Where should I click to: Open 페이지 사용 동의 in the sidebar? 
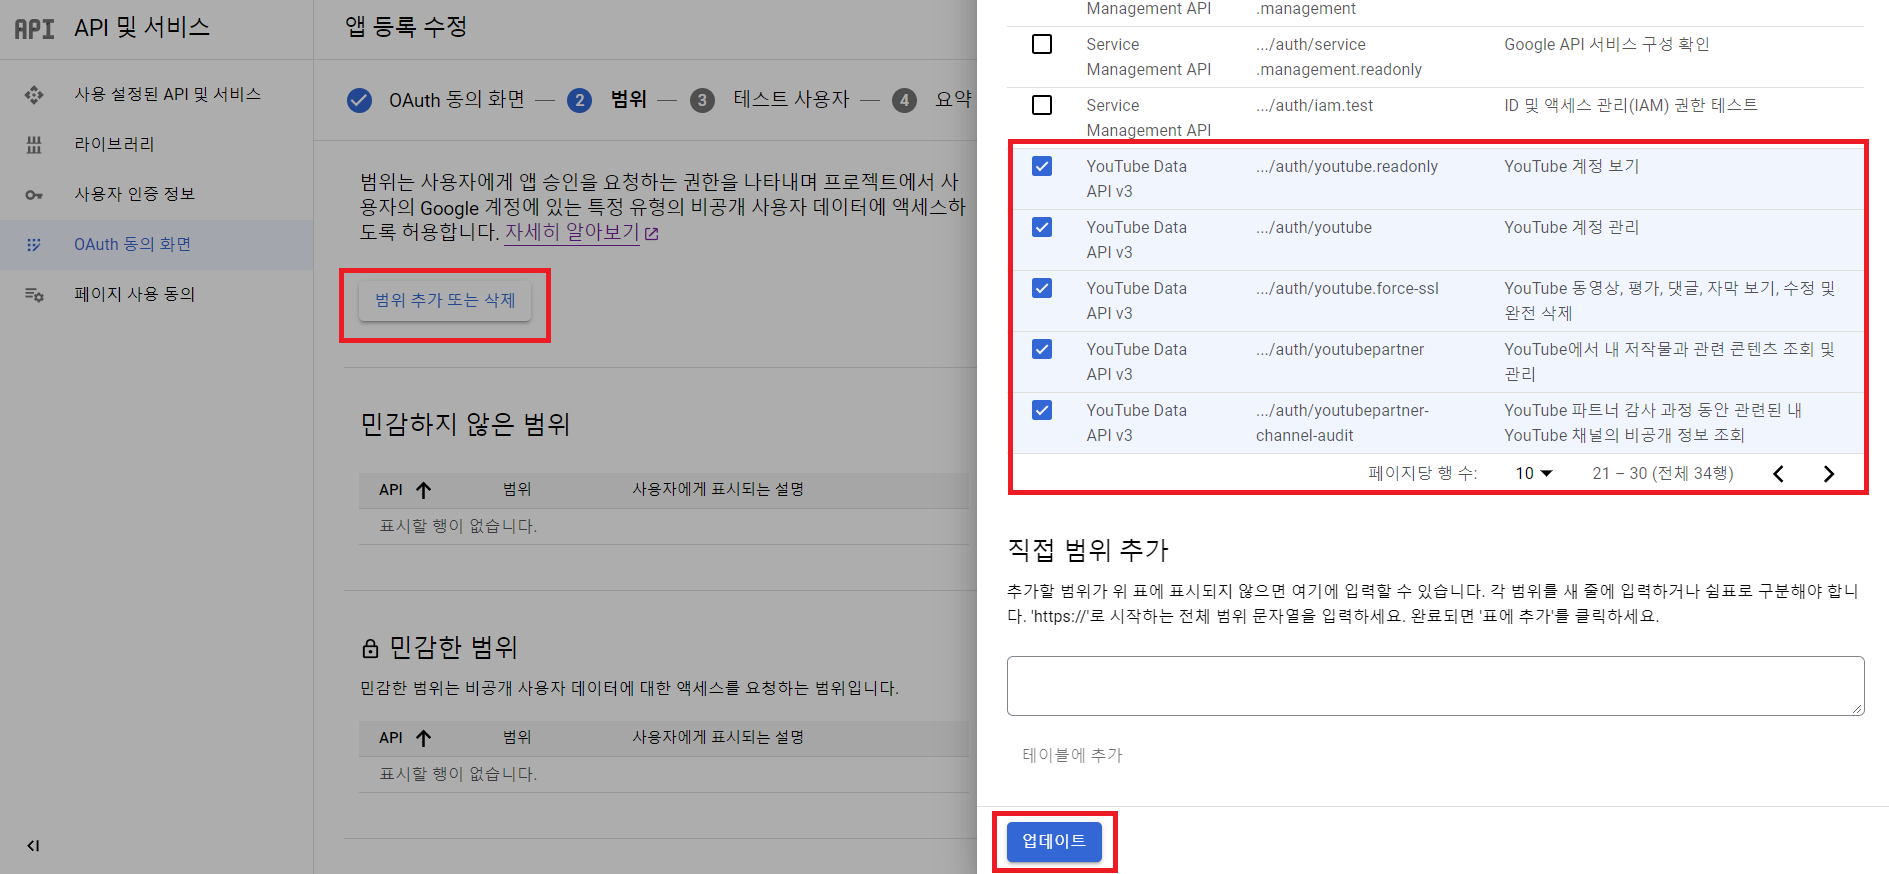coord(134,294)
